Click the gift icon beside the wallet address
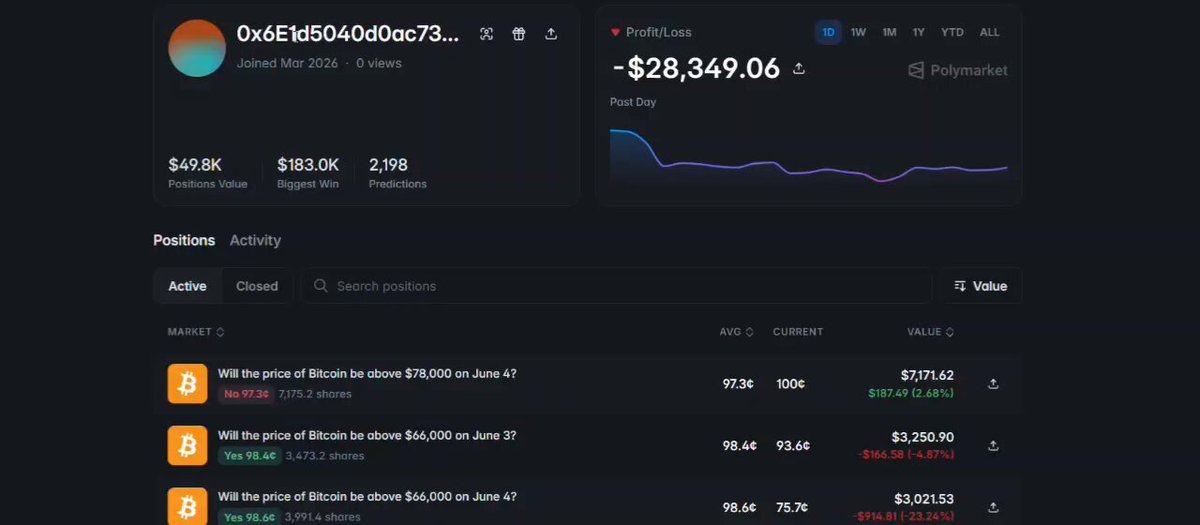This screenshot has height=525, width=1200. point(519,34)
